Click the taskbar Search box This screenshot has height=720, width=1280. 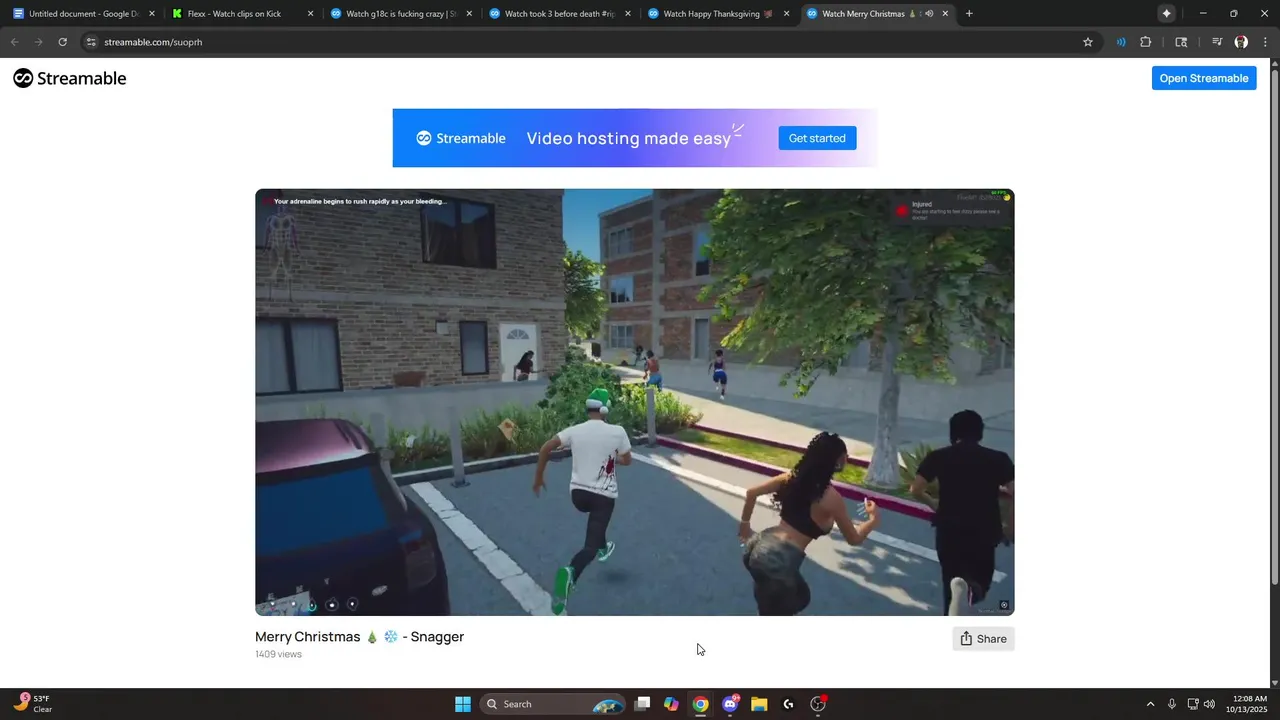552,704
